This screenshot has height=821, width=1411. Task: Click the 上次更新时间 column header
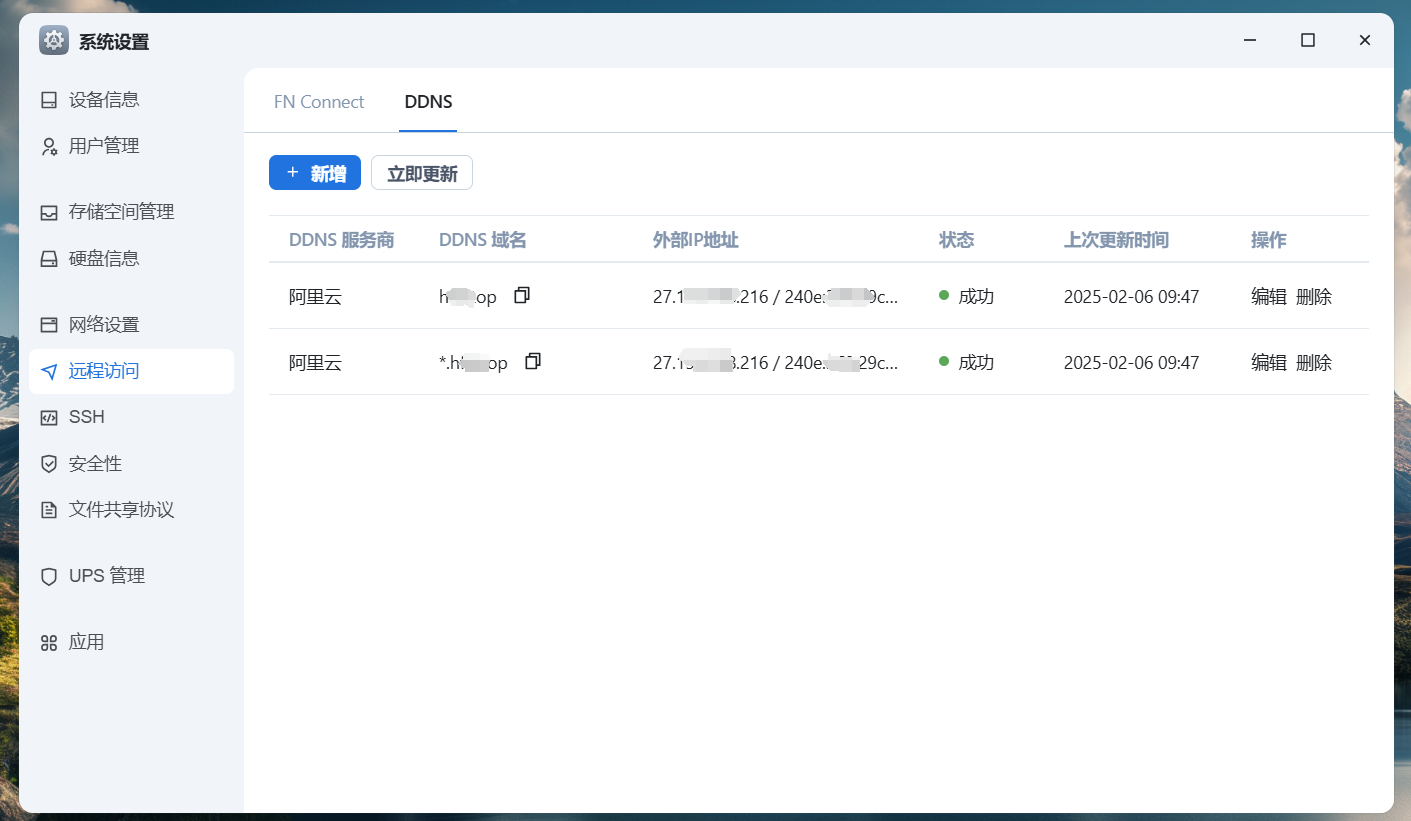point(1116,240)
